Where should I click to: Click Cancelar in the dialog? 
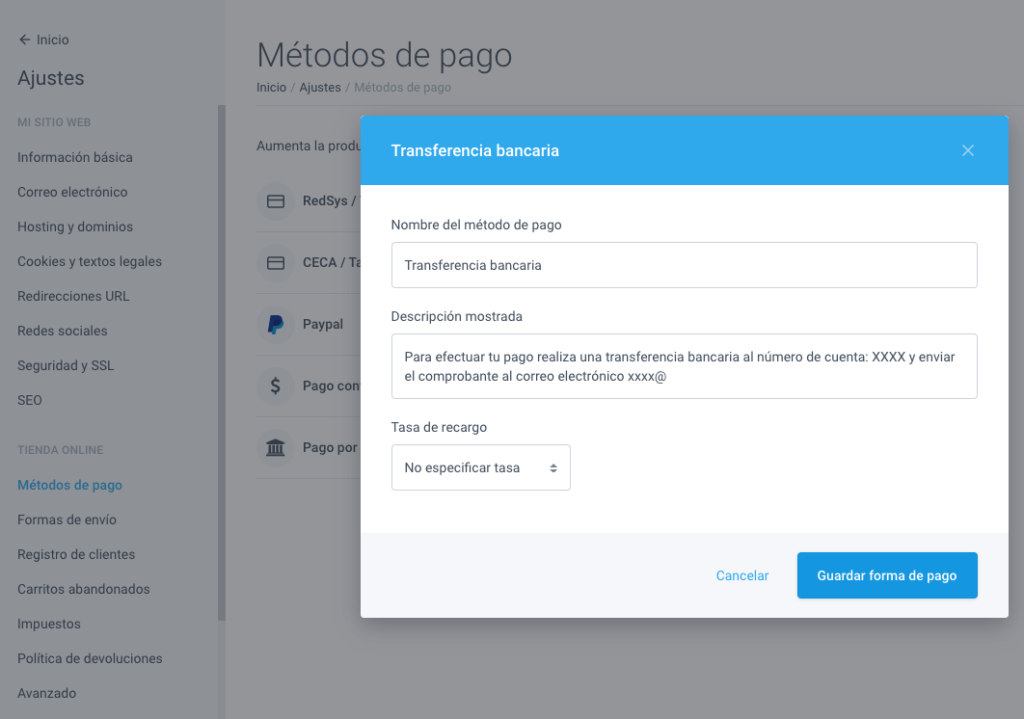(742, 575)
